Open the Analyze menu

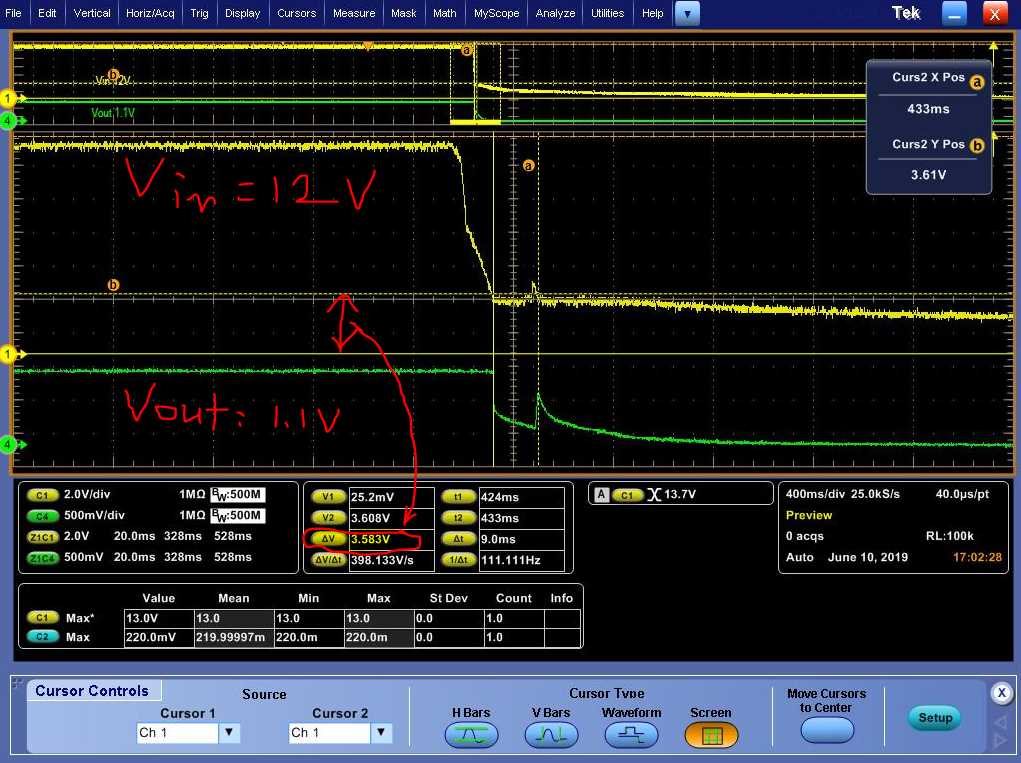point(555,13)
